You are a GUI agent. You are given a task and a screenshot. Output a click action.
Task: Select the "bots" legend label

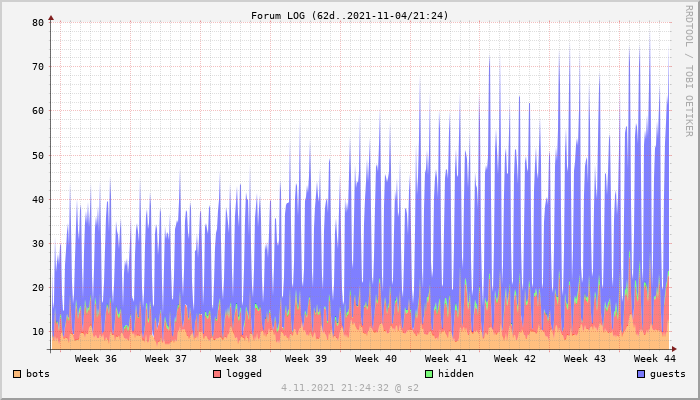click(x=38, y=374)
